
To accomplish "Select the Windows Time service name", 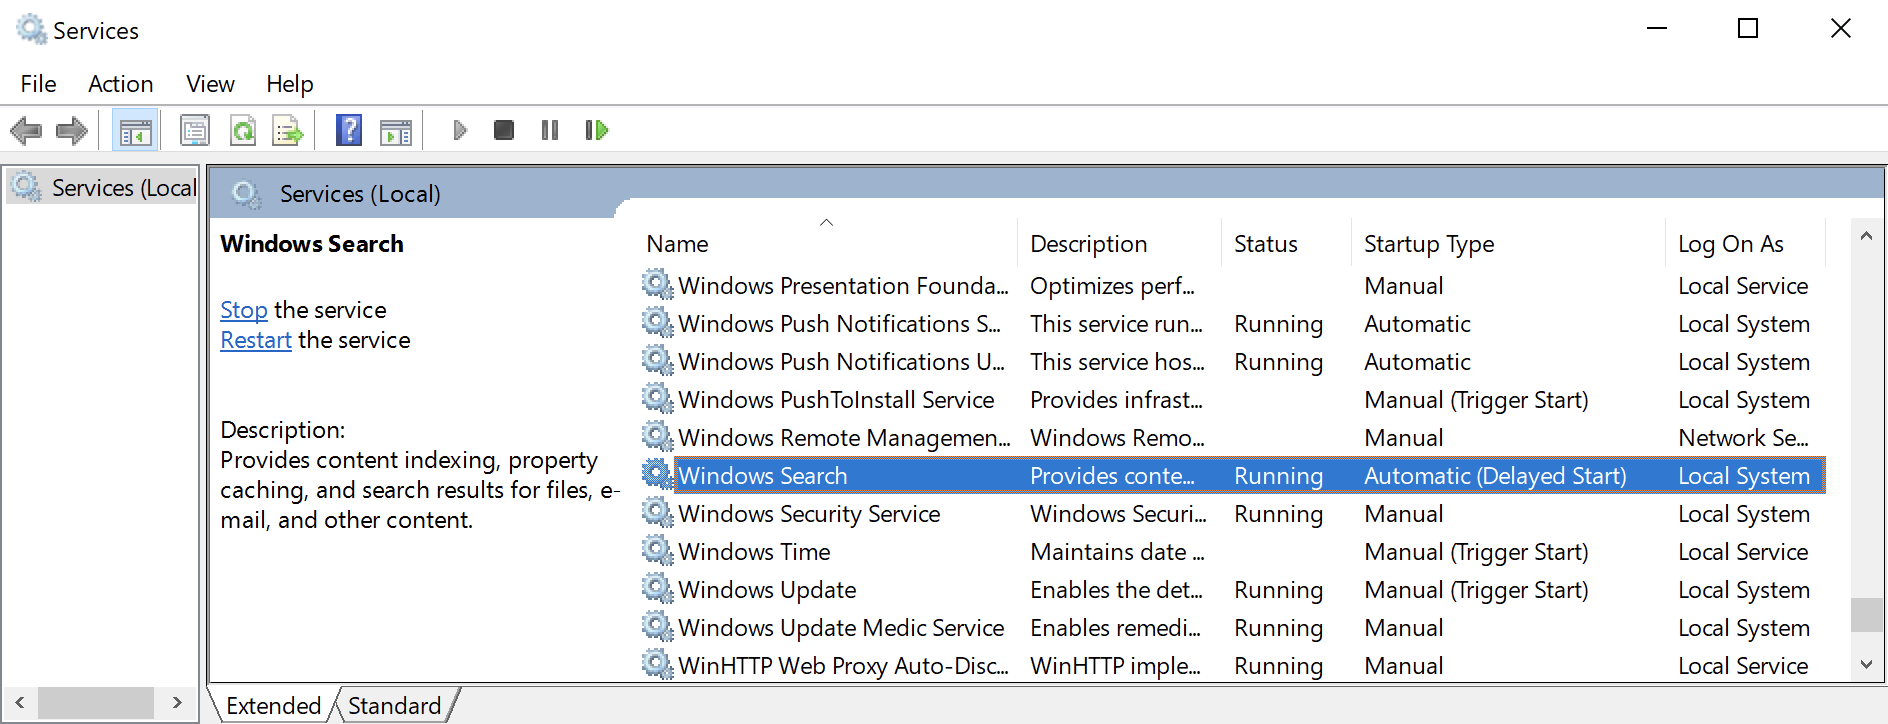I will (x=754, y=552).
